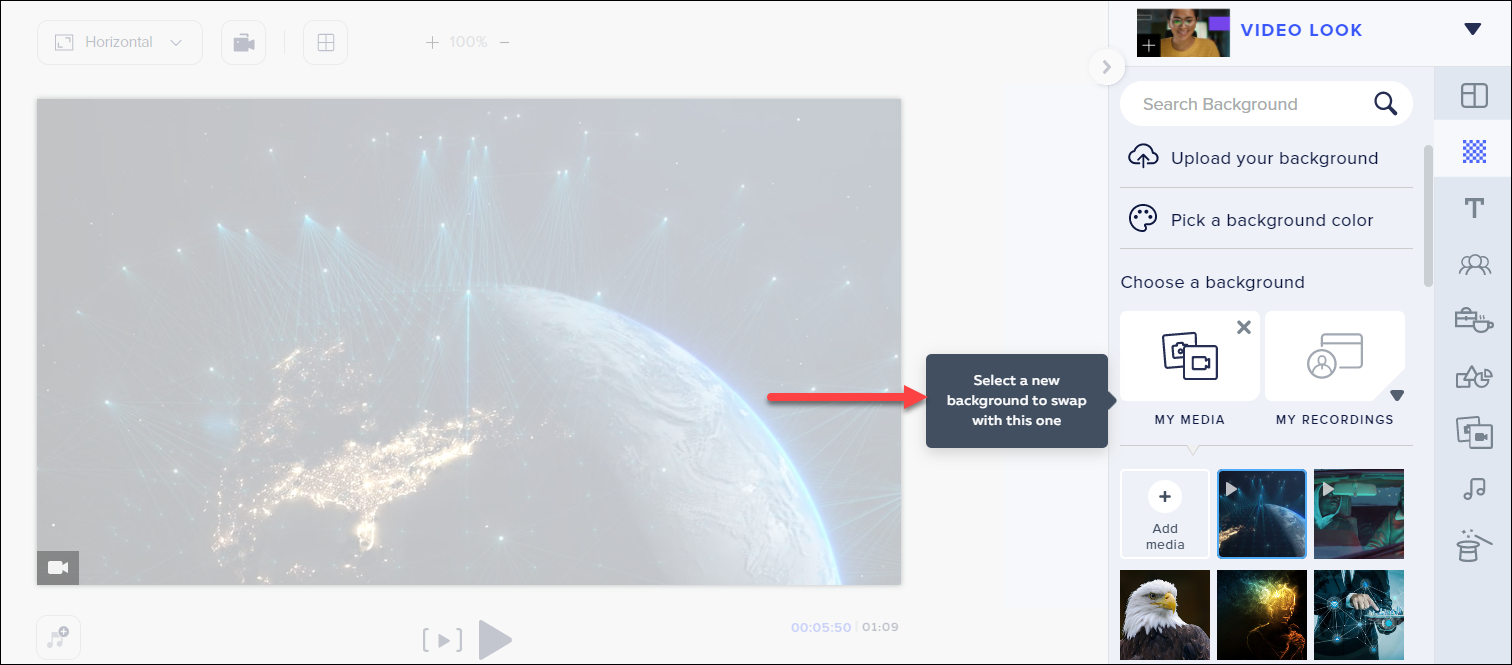The width and height of the screenshot is (1512, 665).
Task: Collapse the side panel with chevron arrow
Action: [x=1105, y=67]
